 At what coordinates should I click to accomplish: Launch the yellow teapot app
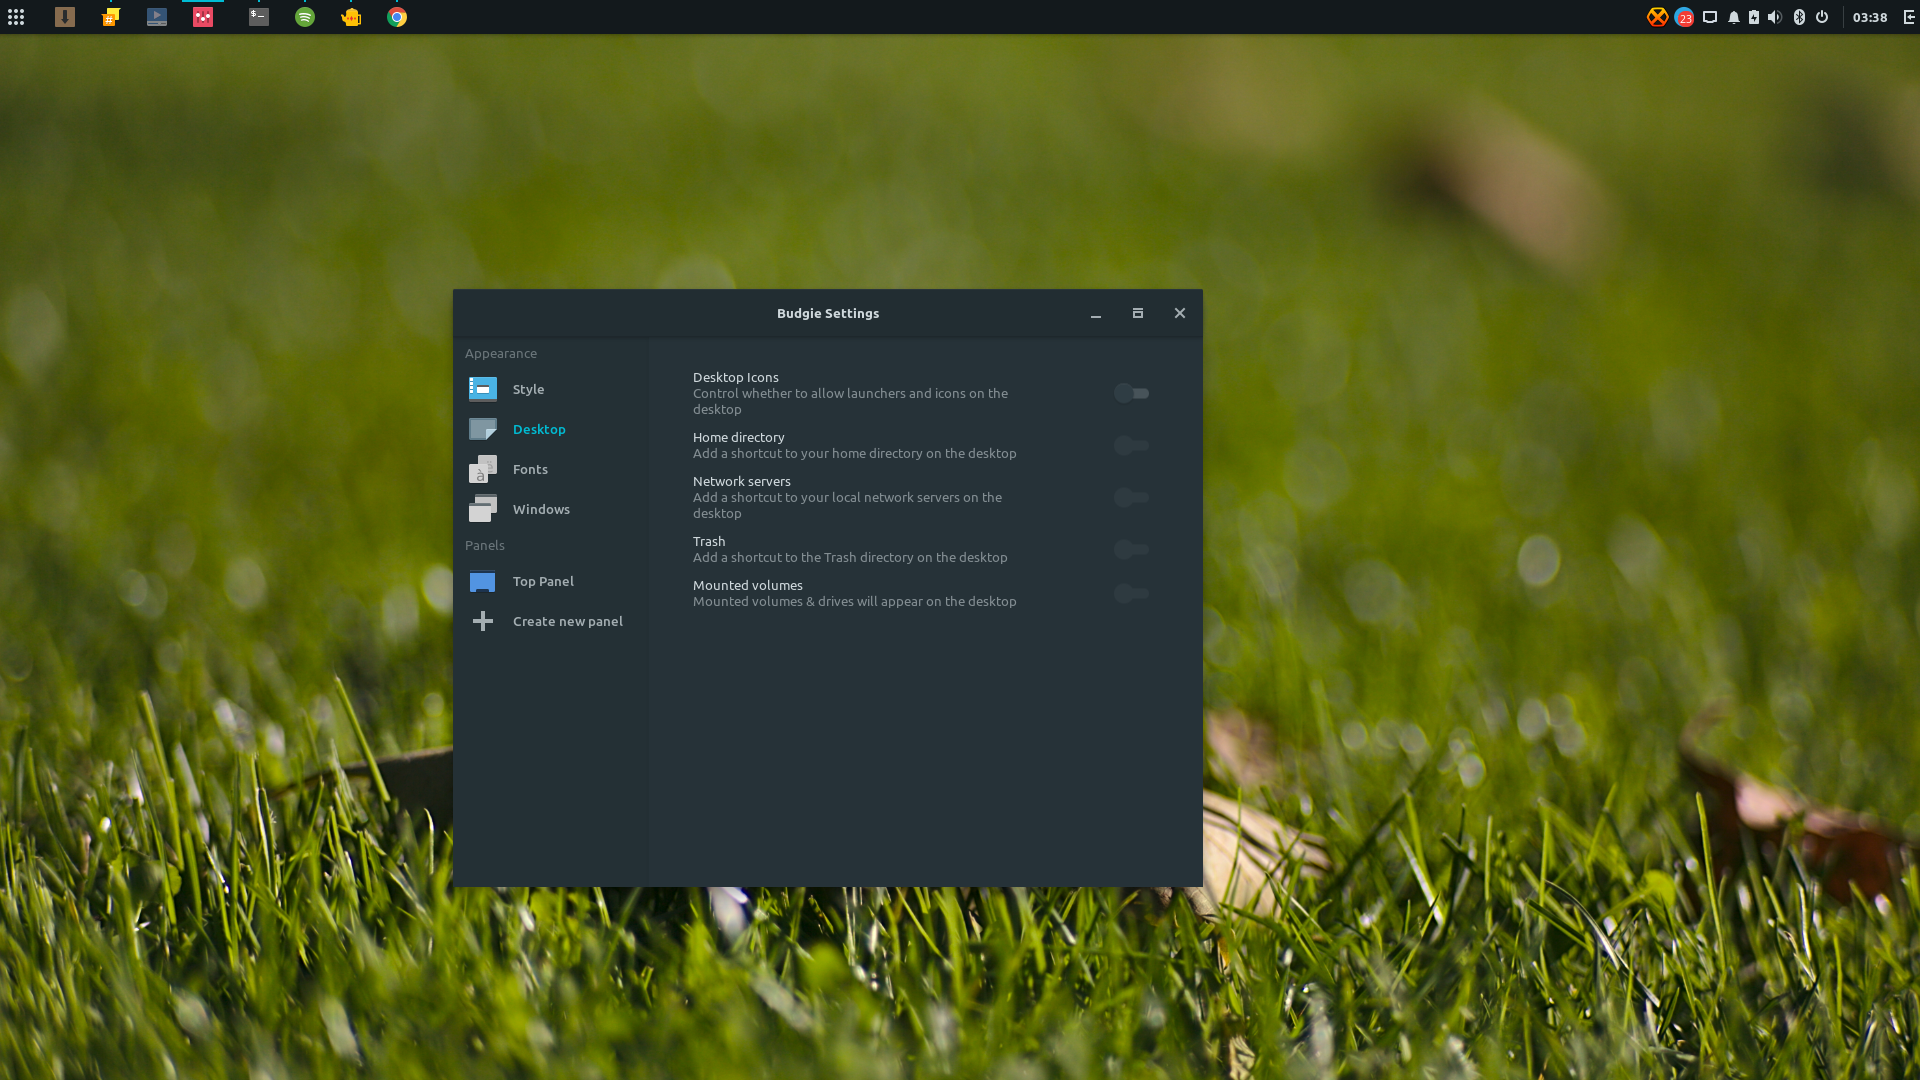[351, 17]
